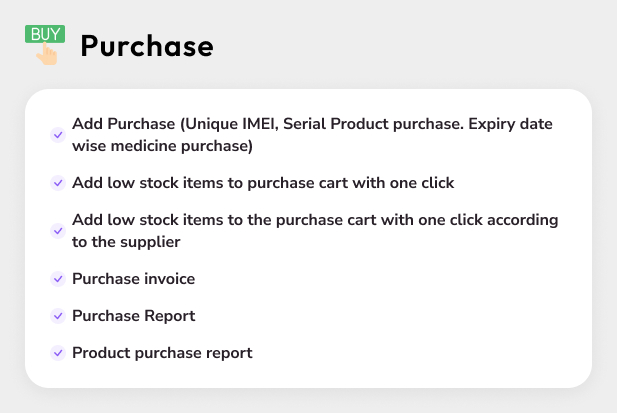Click the Purchase section heading
Screen dimensions: 617x413
pos(146,46)
